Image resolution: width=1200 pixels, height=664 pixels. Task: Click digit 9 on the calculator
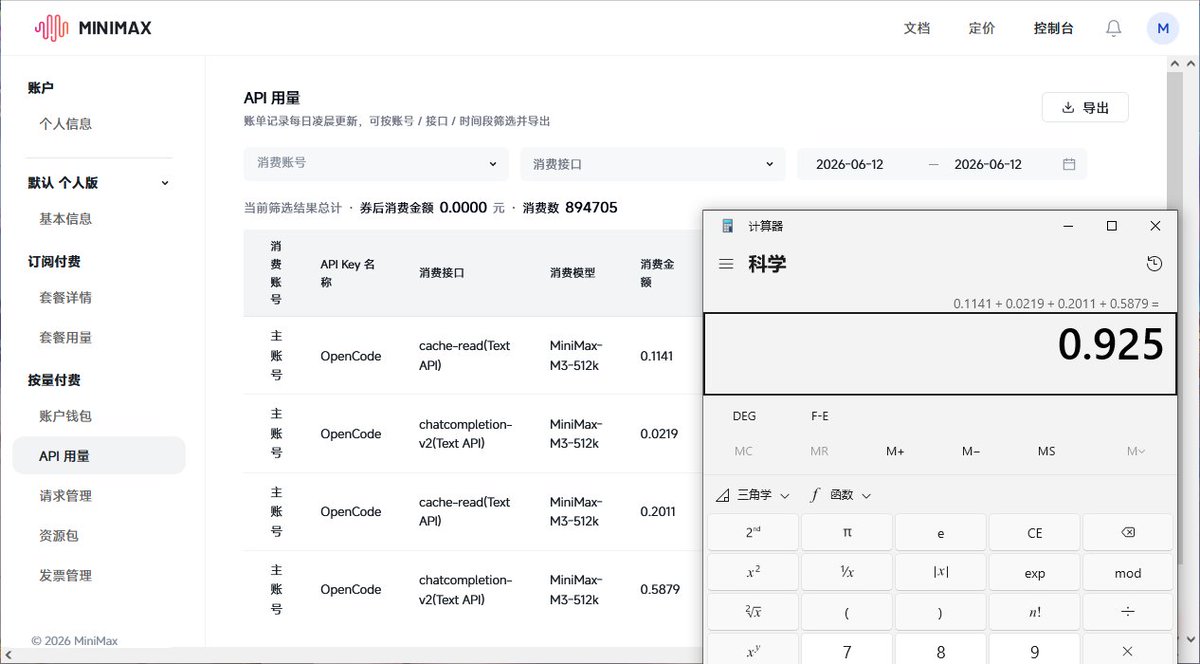pos(1035,649)
